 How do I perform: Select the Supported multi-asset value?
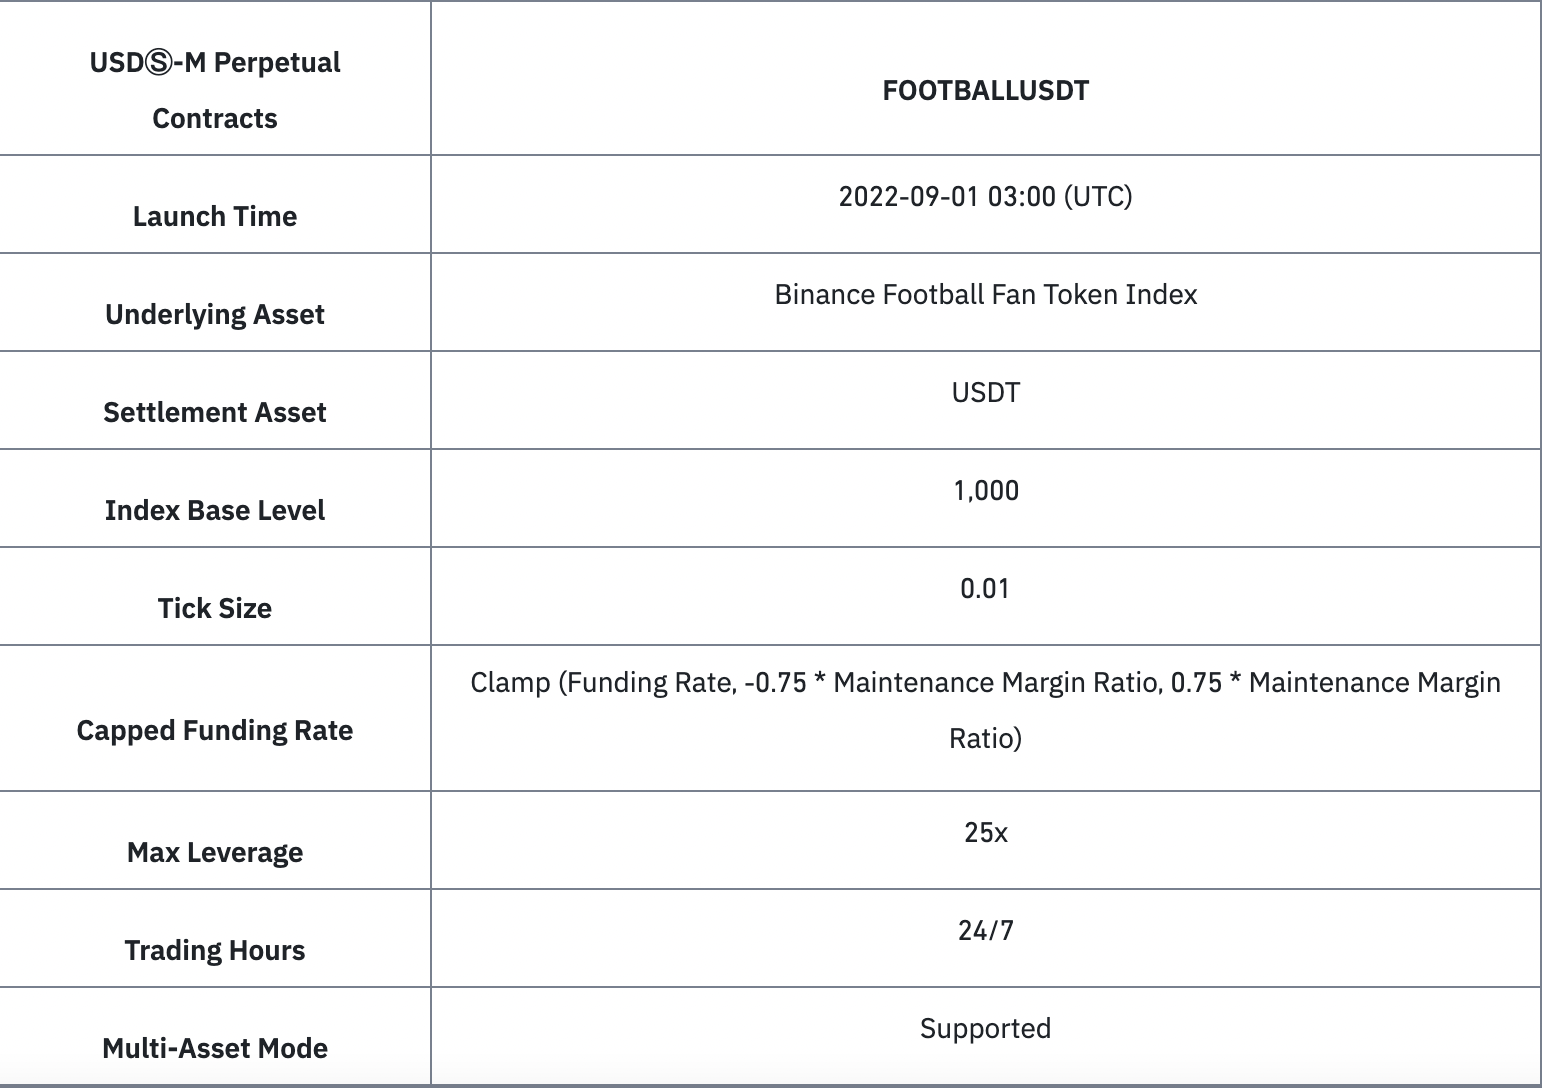pos(985,1028)
